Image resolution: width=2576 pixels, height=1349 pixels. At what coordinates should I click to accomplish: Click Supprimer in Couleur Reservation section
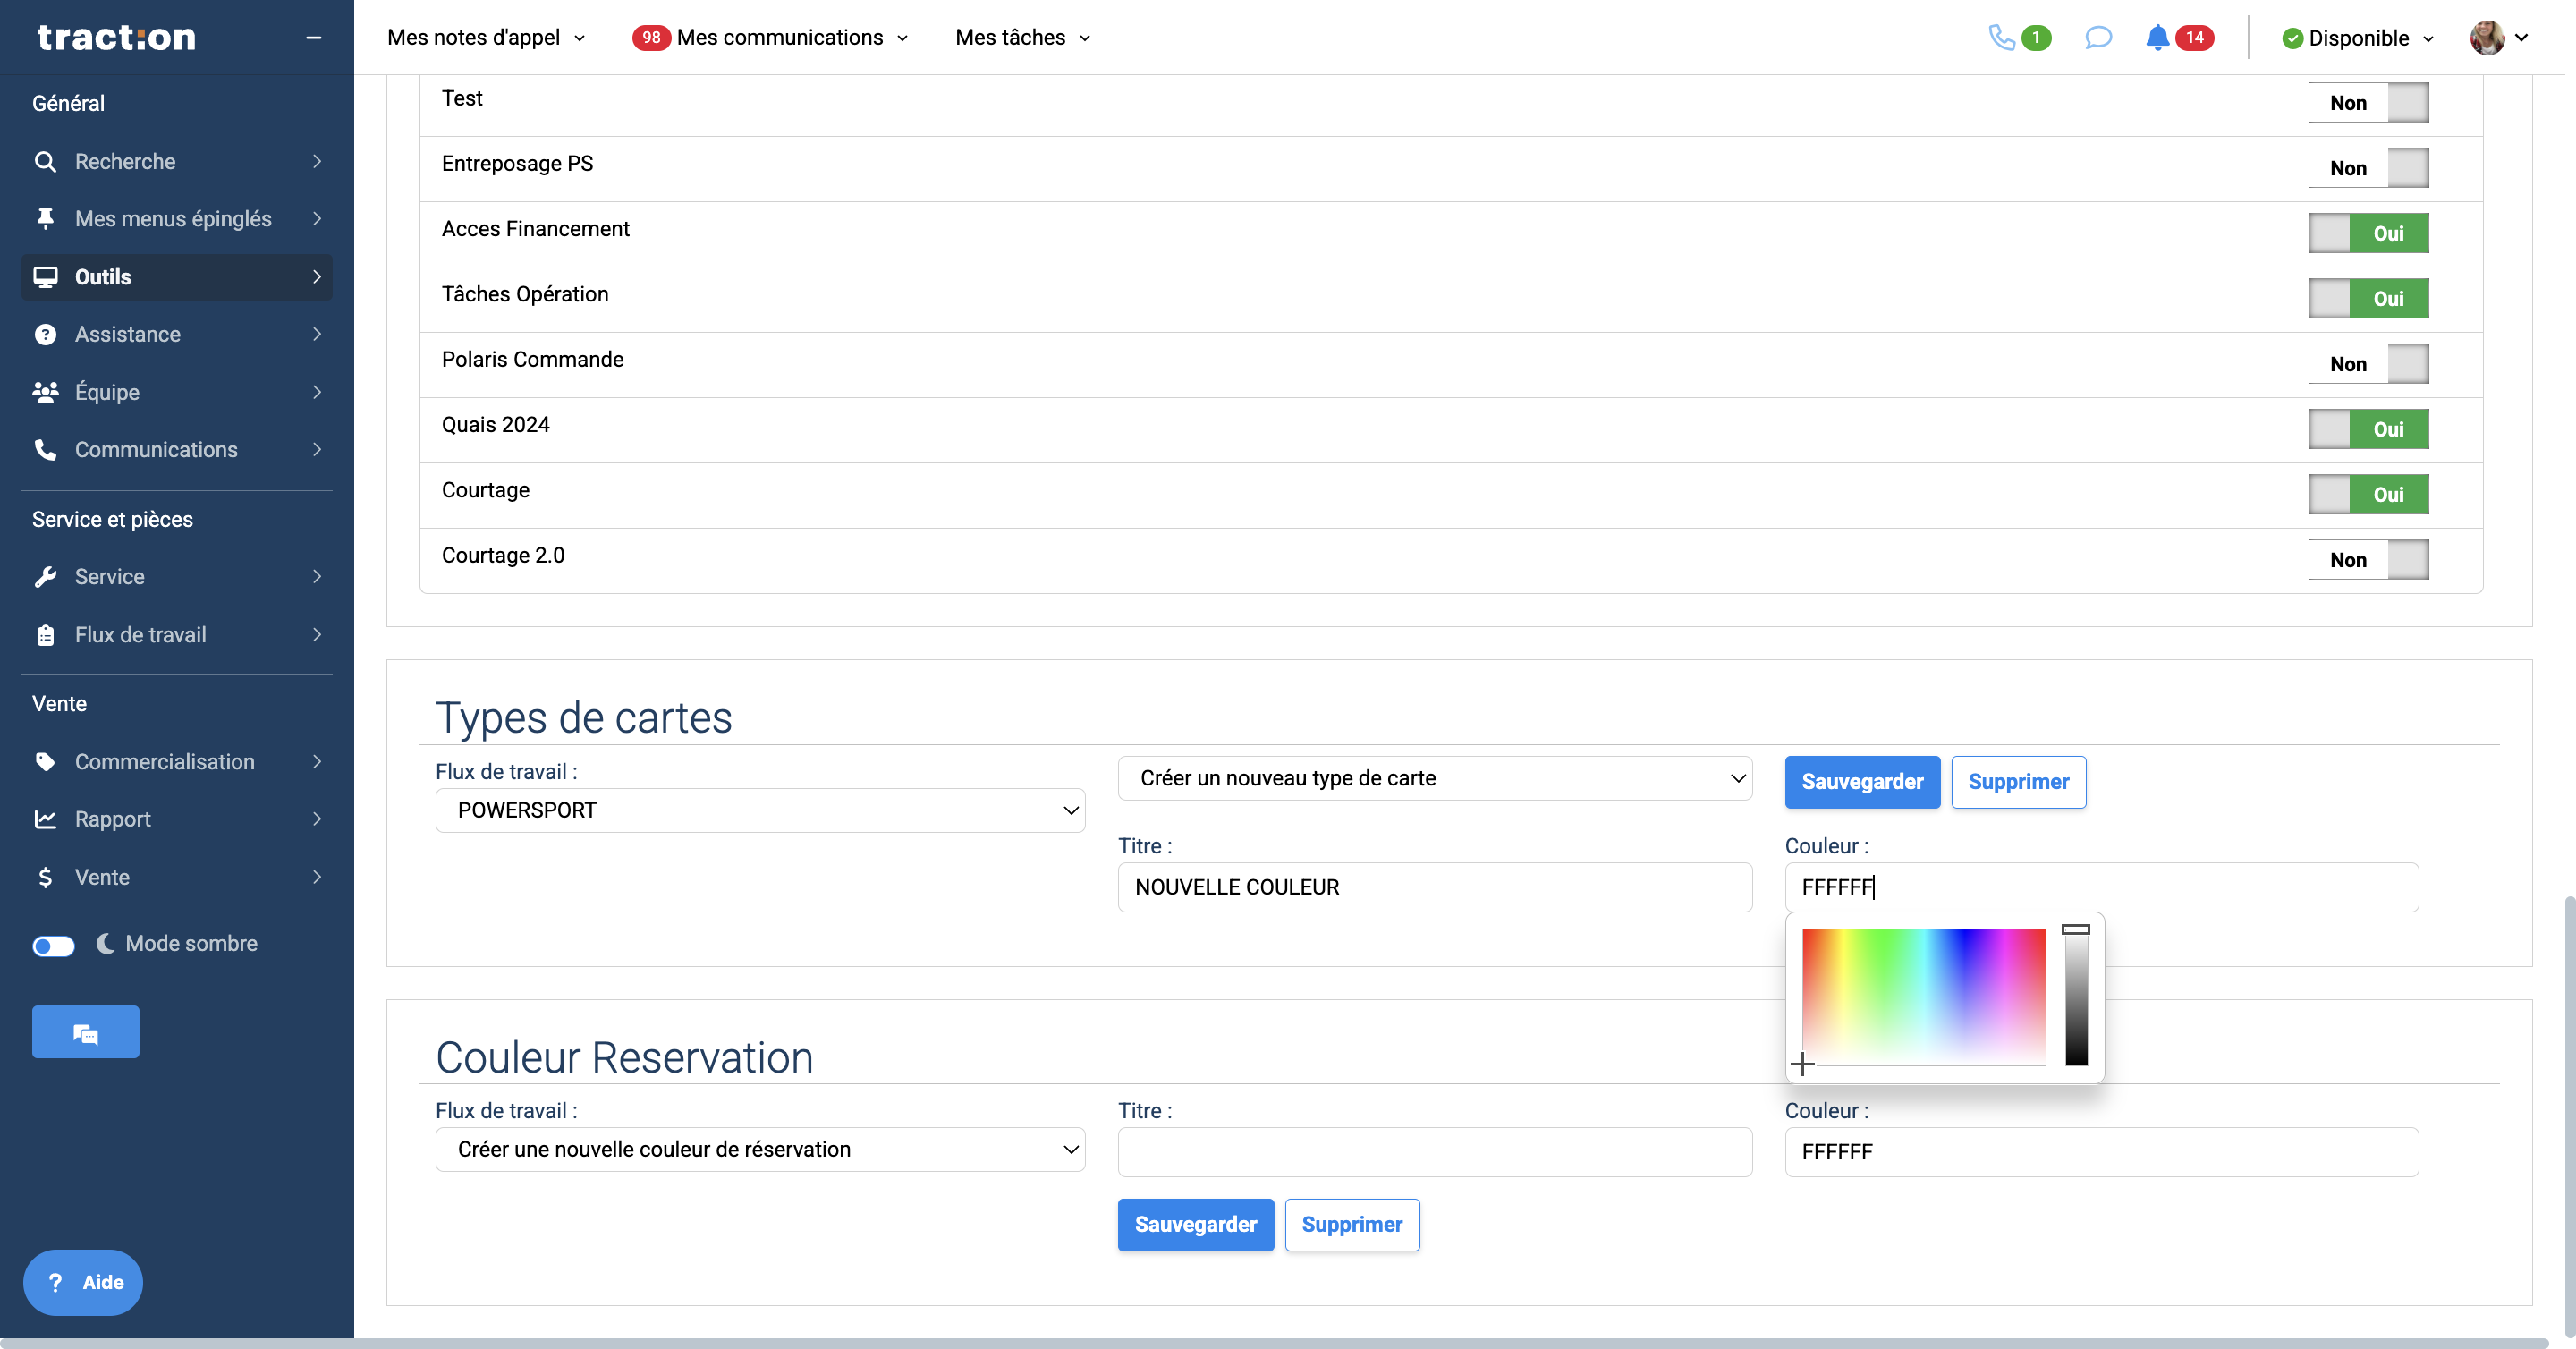pos(1351,1225)
